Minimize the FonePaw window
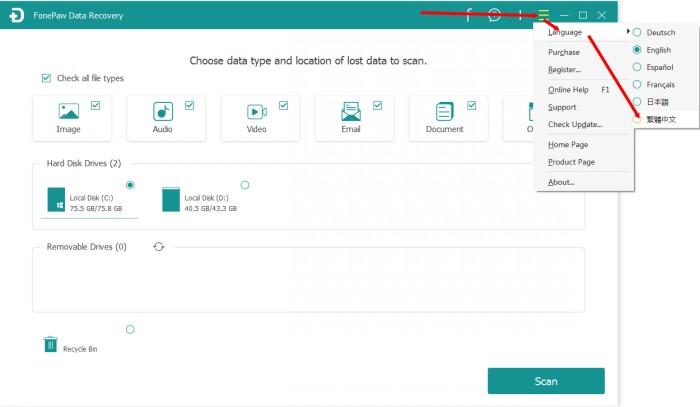The image size is (700, 407). [564, 15]
